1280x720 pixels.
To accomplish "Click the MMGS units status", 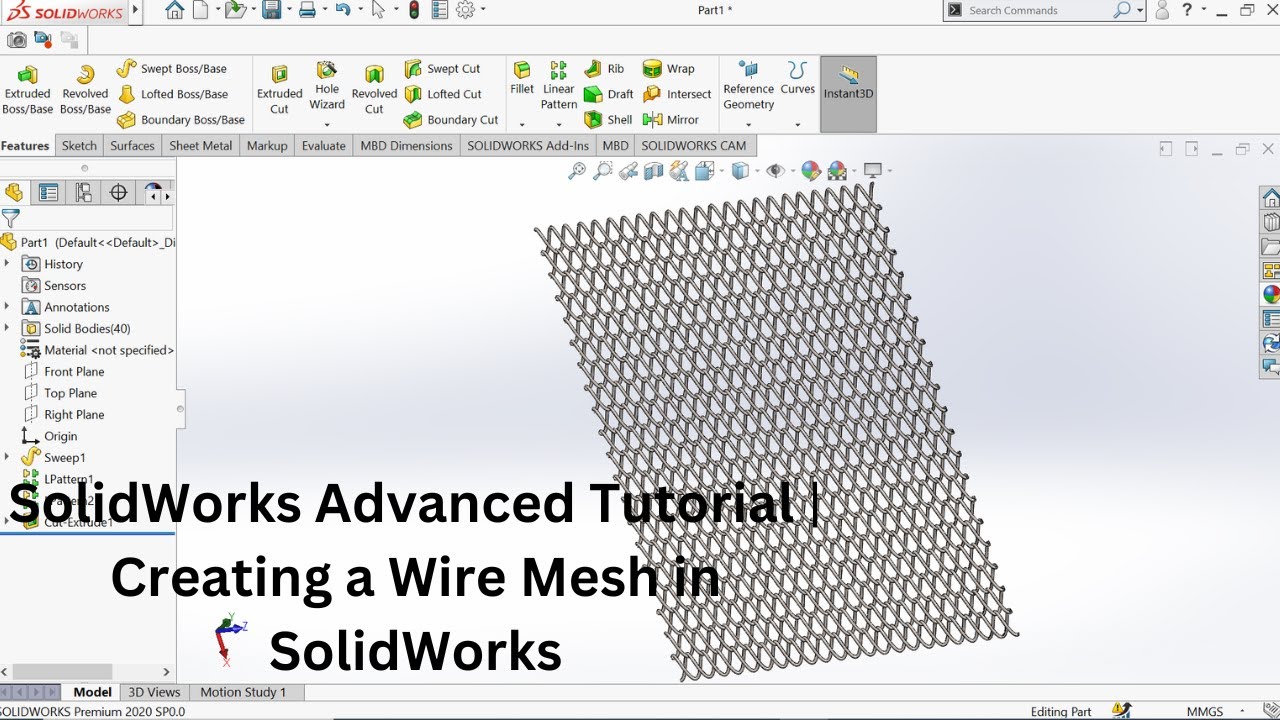I will 1205,712.
